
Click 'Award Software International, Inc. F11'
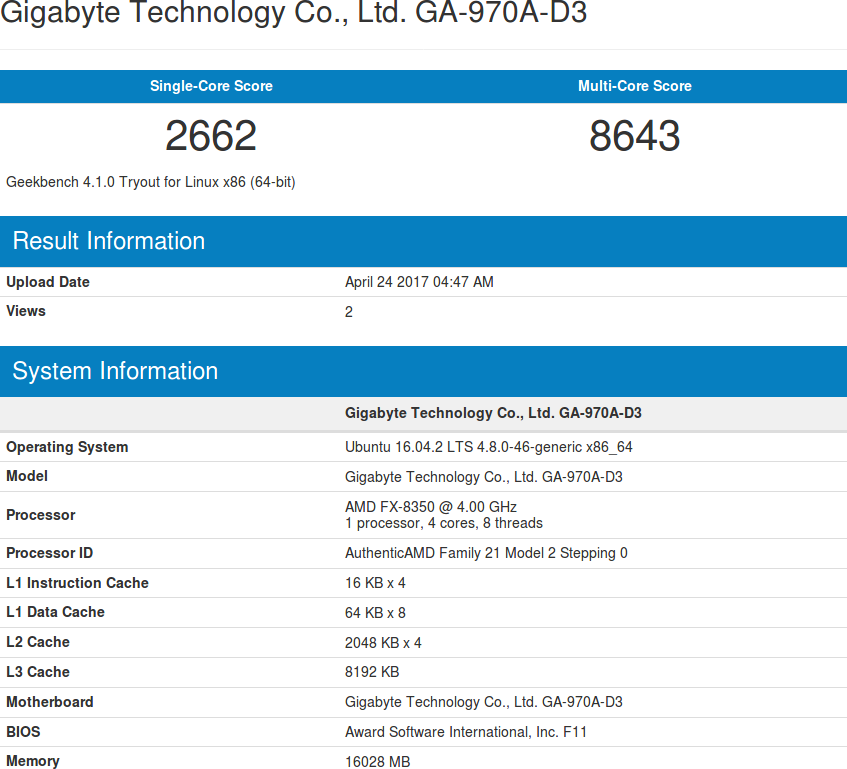coord(466,732)
